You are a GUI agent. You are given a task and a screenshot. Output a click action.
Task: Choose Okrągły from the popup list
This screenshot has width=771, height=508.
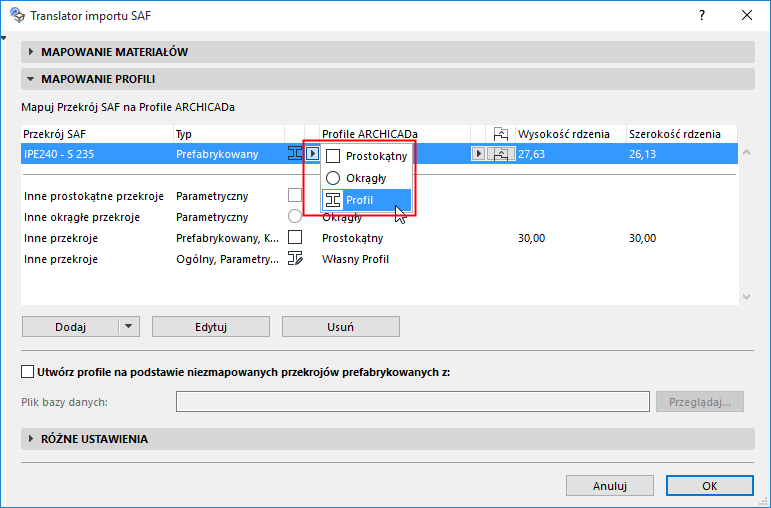click(x=366, y=178)
